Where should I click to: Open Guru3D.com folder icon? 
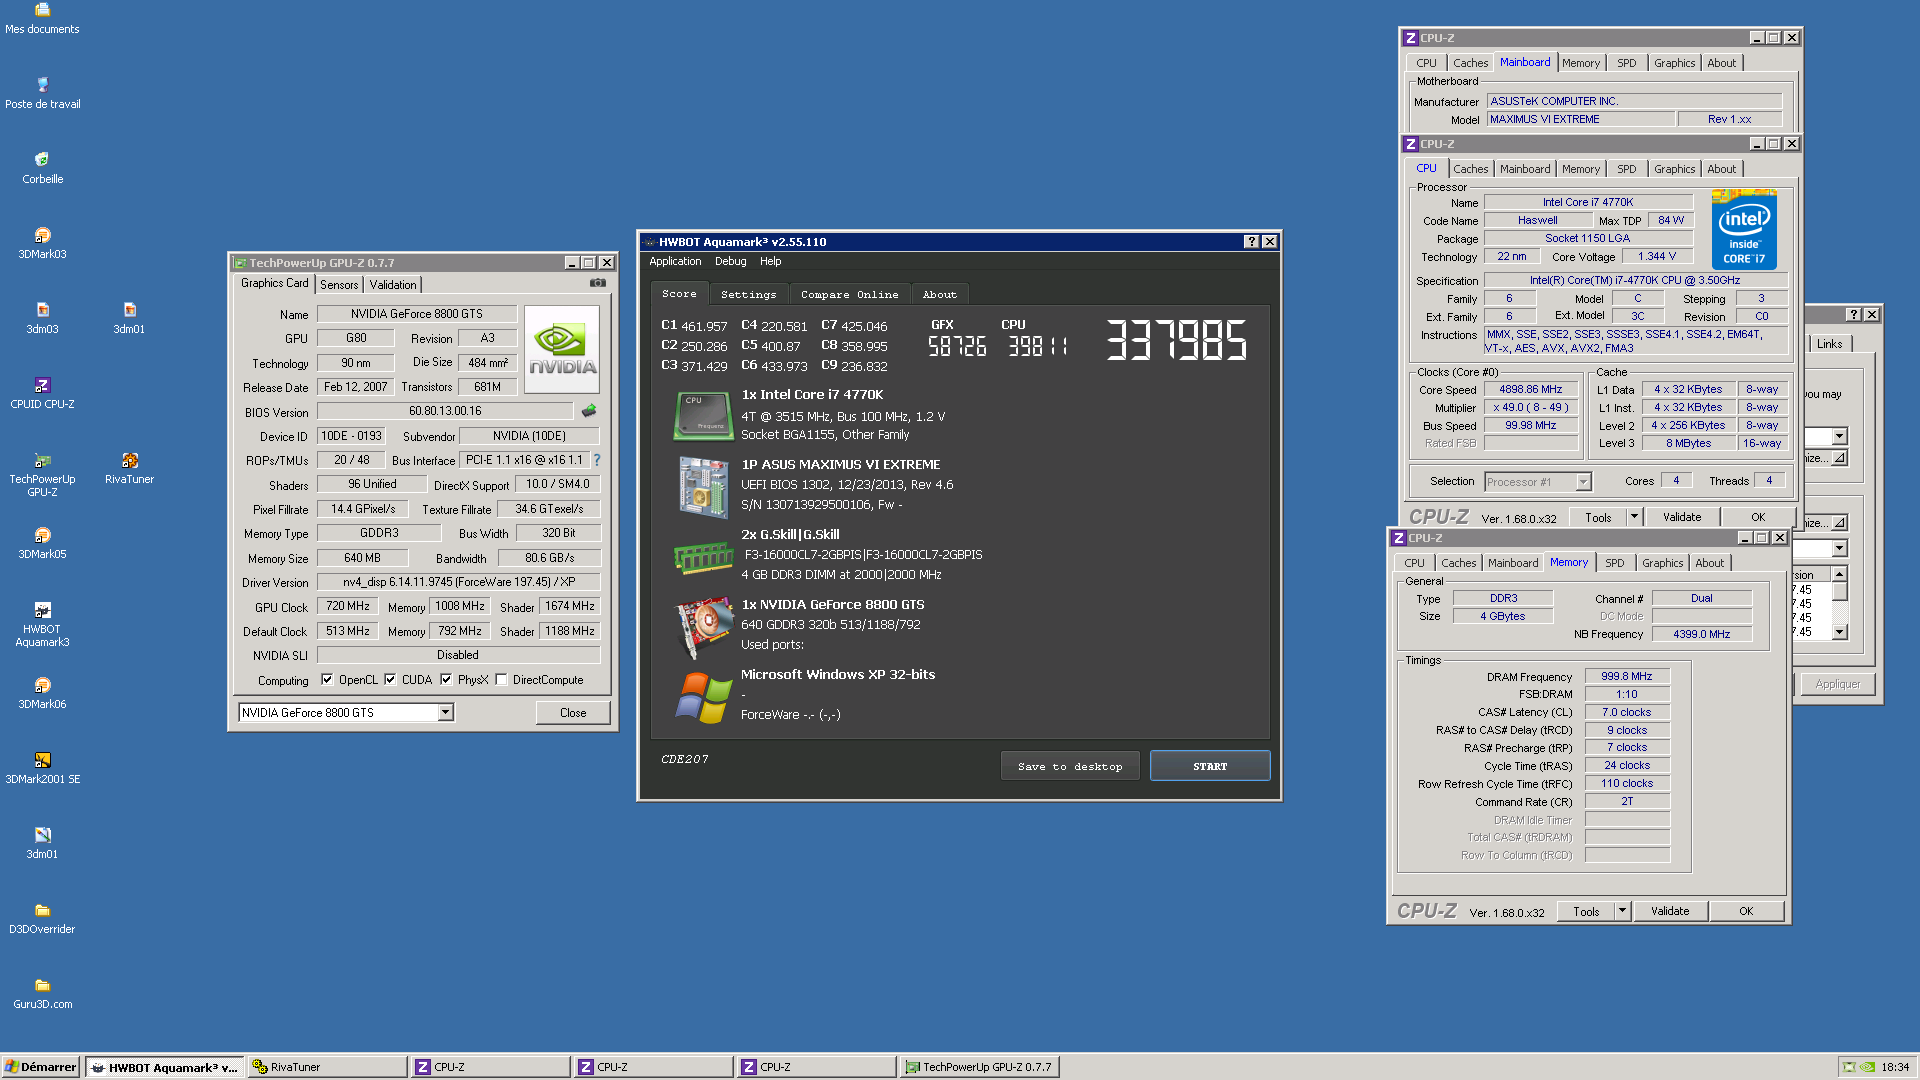click(x=42, y=993)
